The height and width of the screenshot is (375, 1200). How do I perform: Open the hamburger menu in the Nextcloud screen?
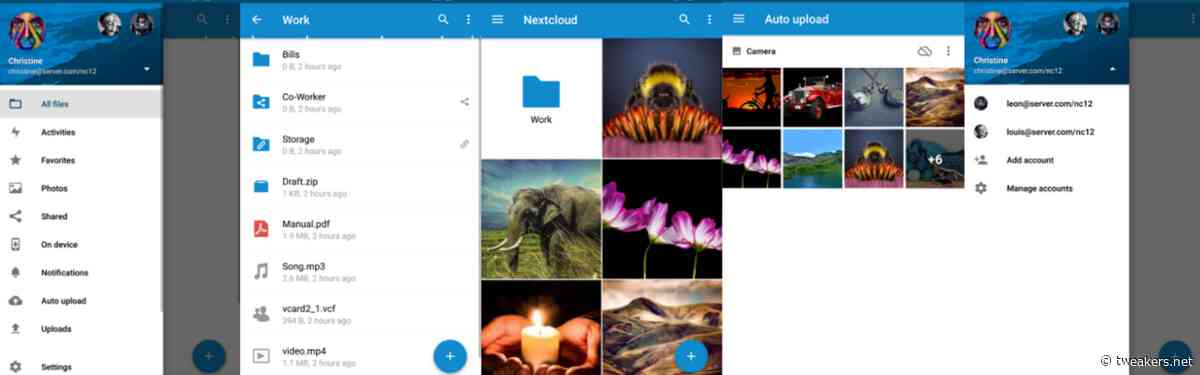coord(497,19)
